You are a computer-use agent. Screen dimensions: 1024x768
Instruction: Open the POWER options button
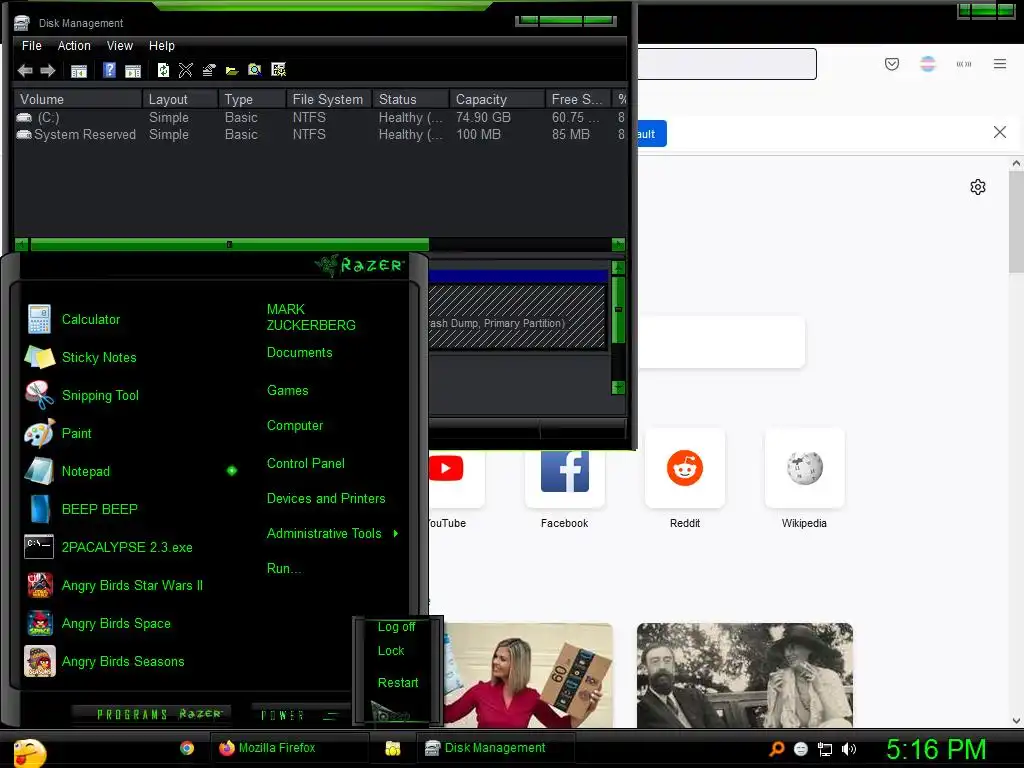tap(300, 715)
